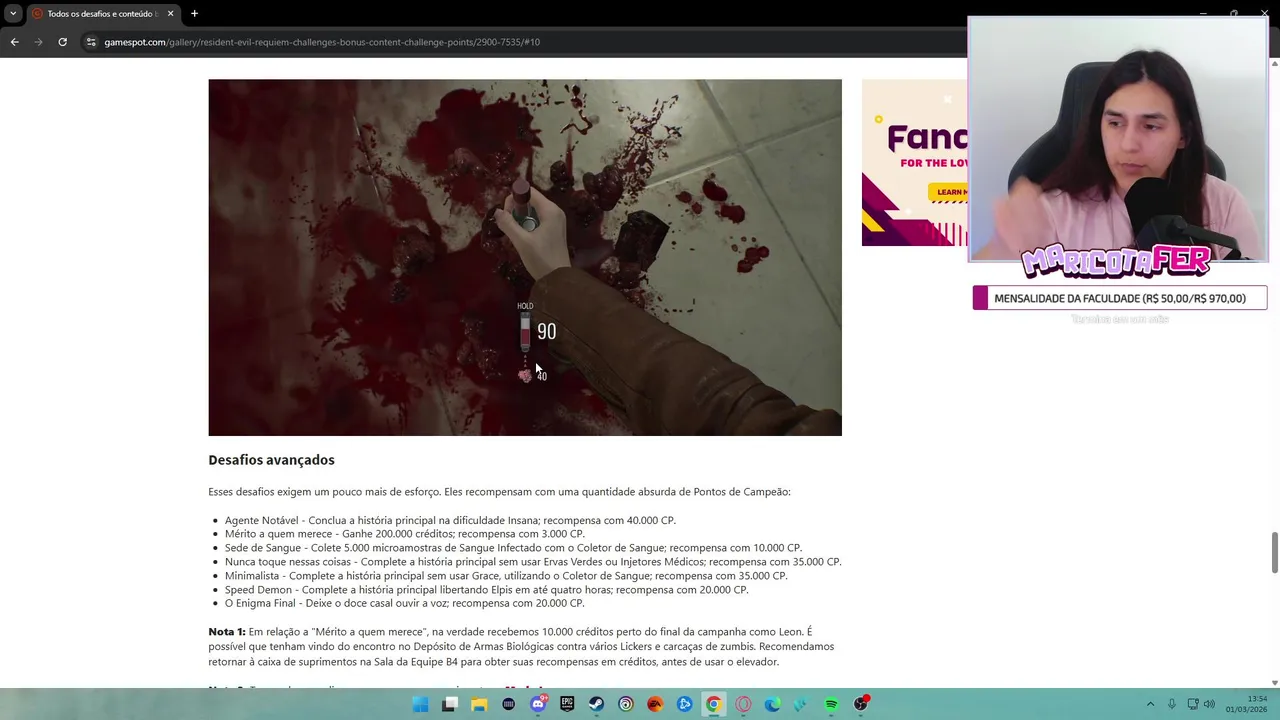This screenshot has width=1280, height=720.
Task: Click the 'Mensalidade da Faculdade' donation goal bar
Action: (1120, 298)
